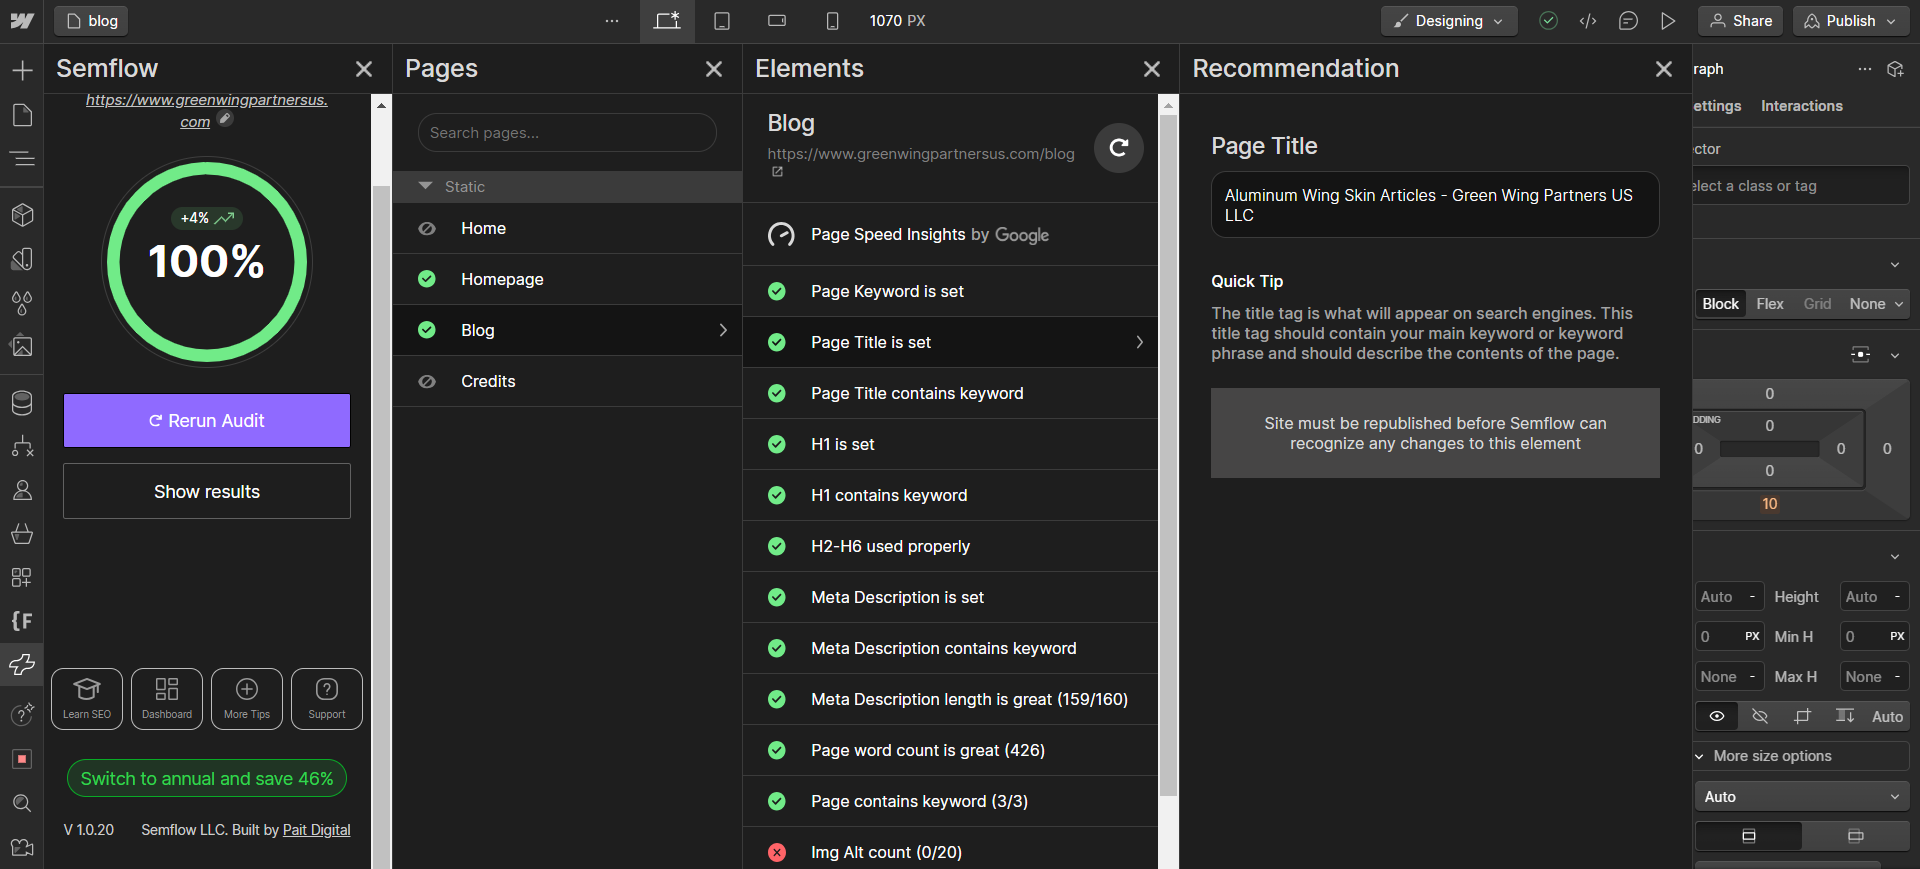1920x869 pixels.
Task: Open the Blog URL external link icon
Action: click(x=777, y=172)
